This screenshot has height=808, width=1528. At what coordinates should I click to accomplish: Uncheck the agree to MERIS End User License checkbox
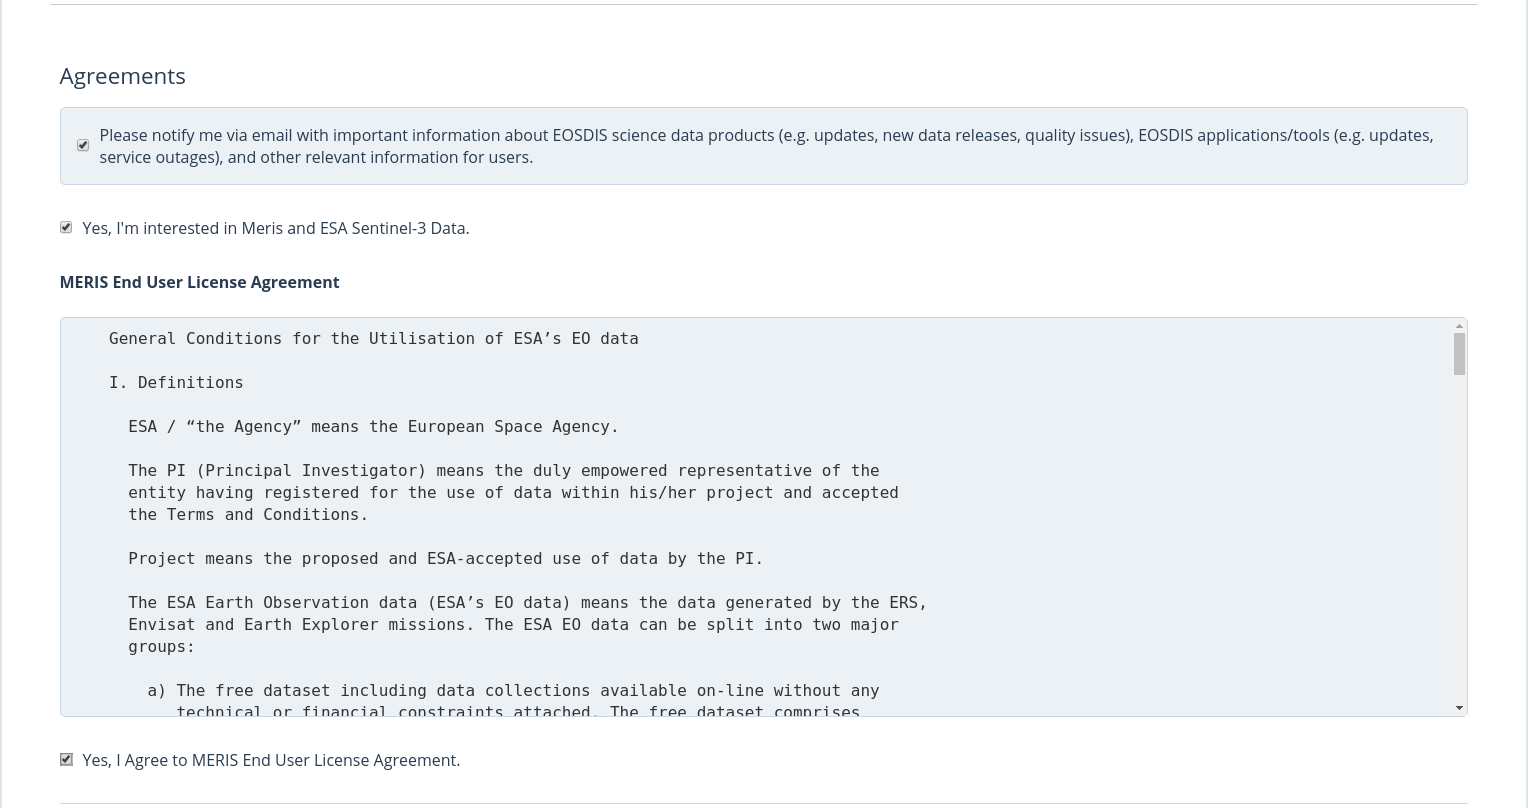click(66, 760)
